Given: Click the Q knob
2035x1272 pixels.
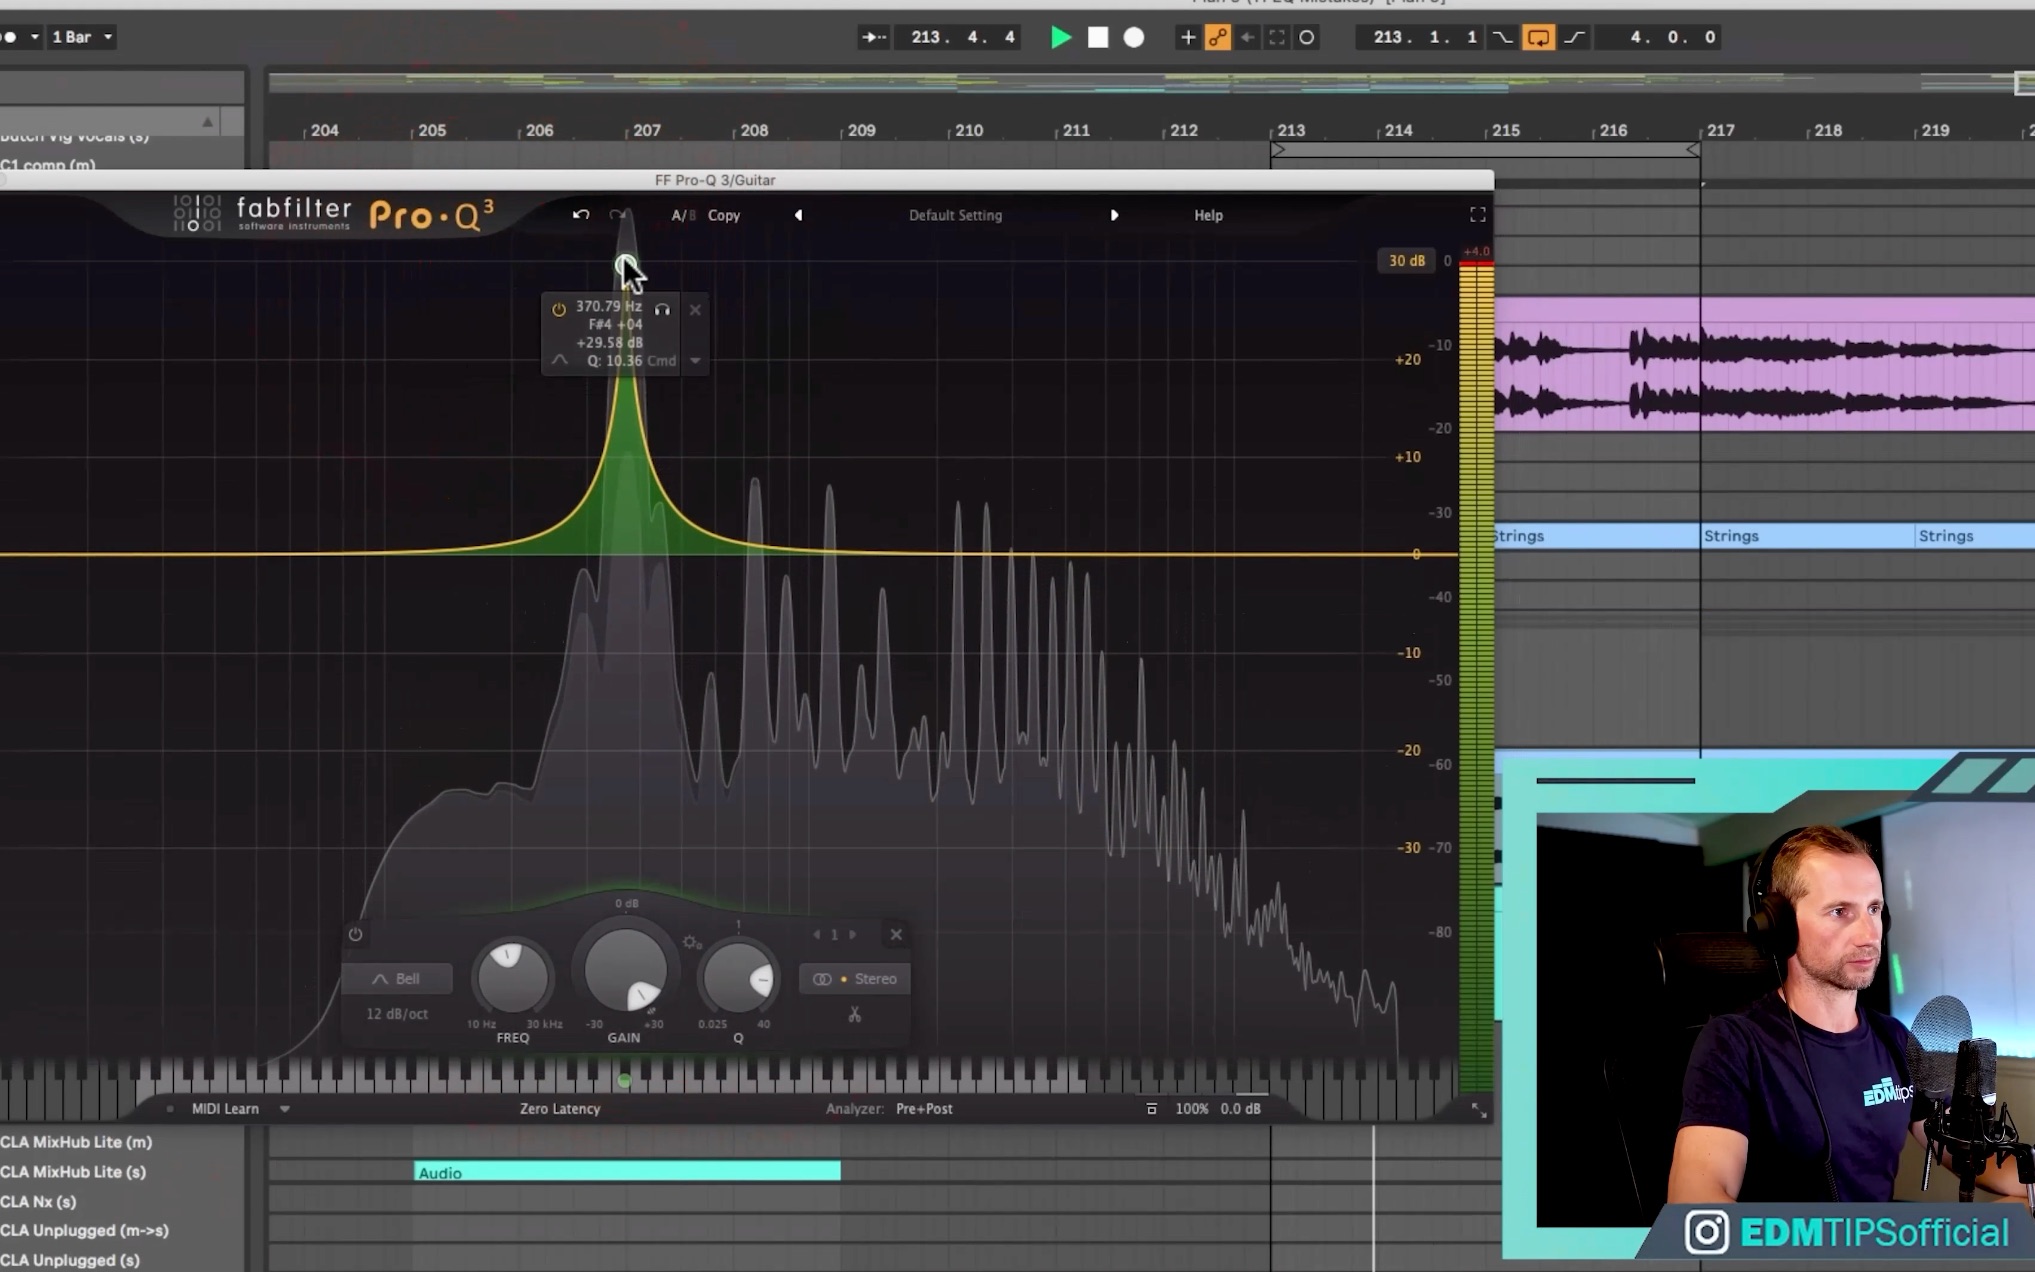Looking at the screenshot, I should click(738, 977).
